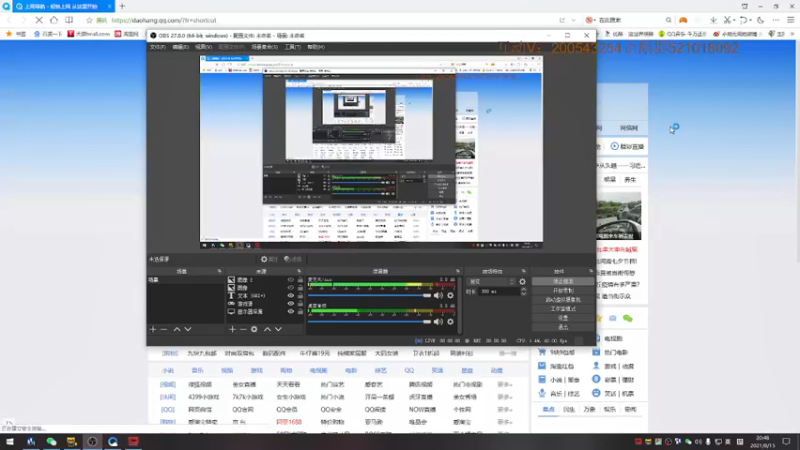Hide the 游戏源 game capture source via eye

(x=291, y=304)
